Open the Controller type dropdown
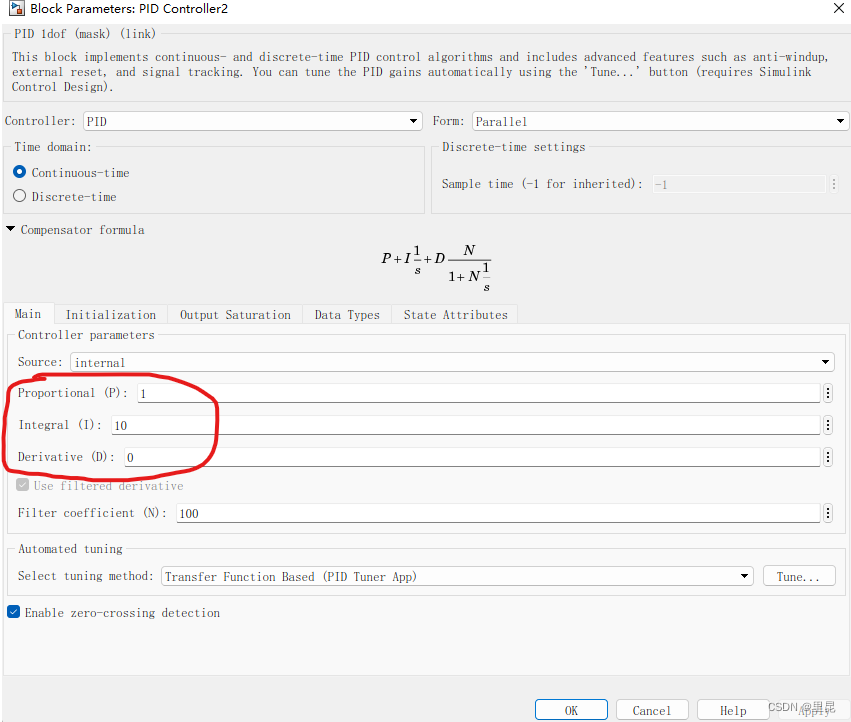 point(253,121)
